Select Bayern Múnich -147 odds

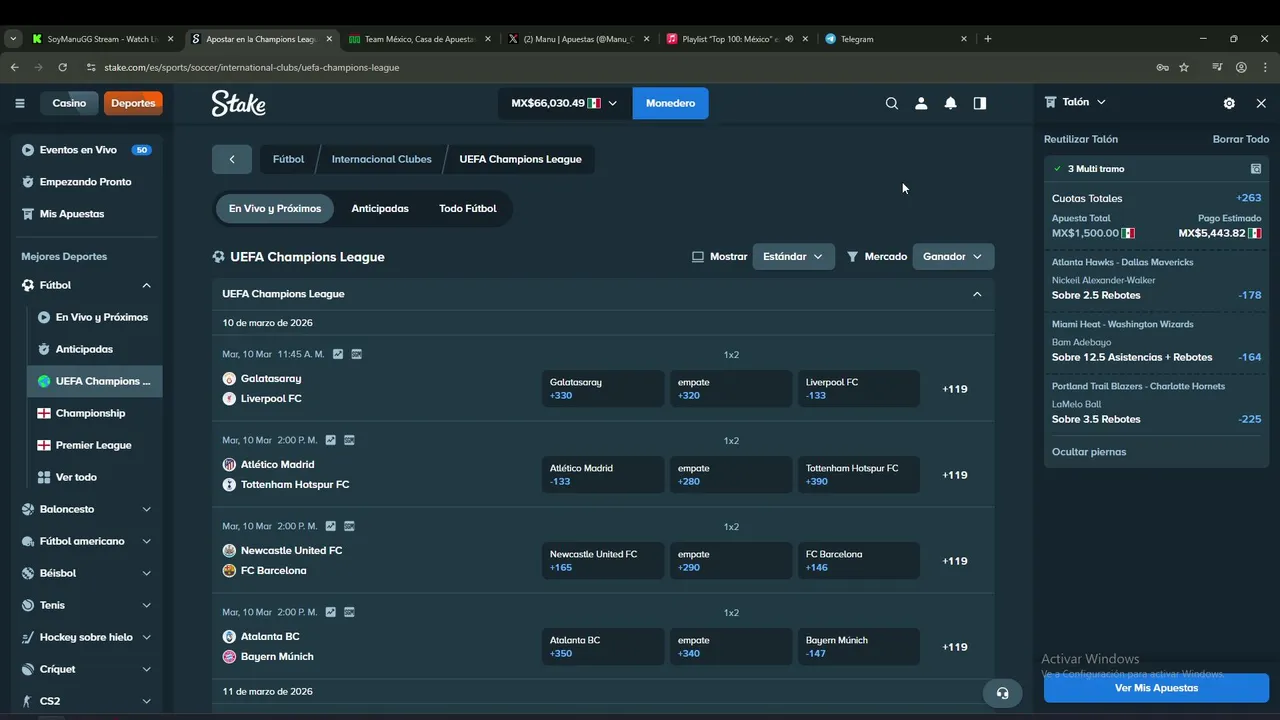point(859,647)
